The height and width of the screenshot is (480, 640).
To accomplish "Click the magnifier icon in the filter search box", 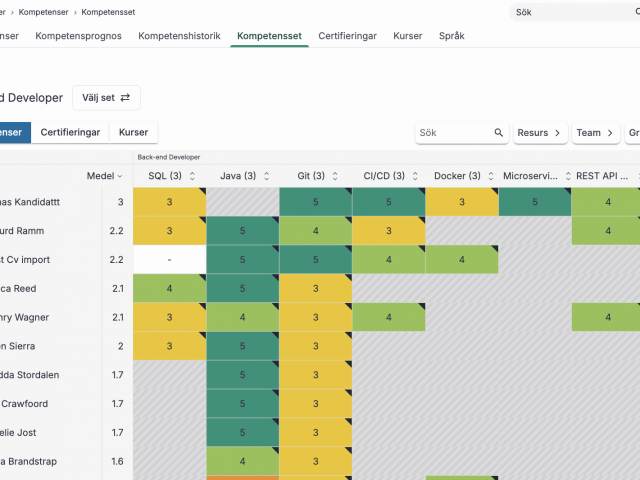I will click(498, 132).
